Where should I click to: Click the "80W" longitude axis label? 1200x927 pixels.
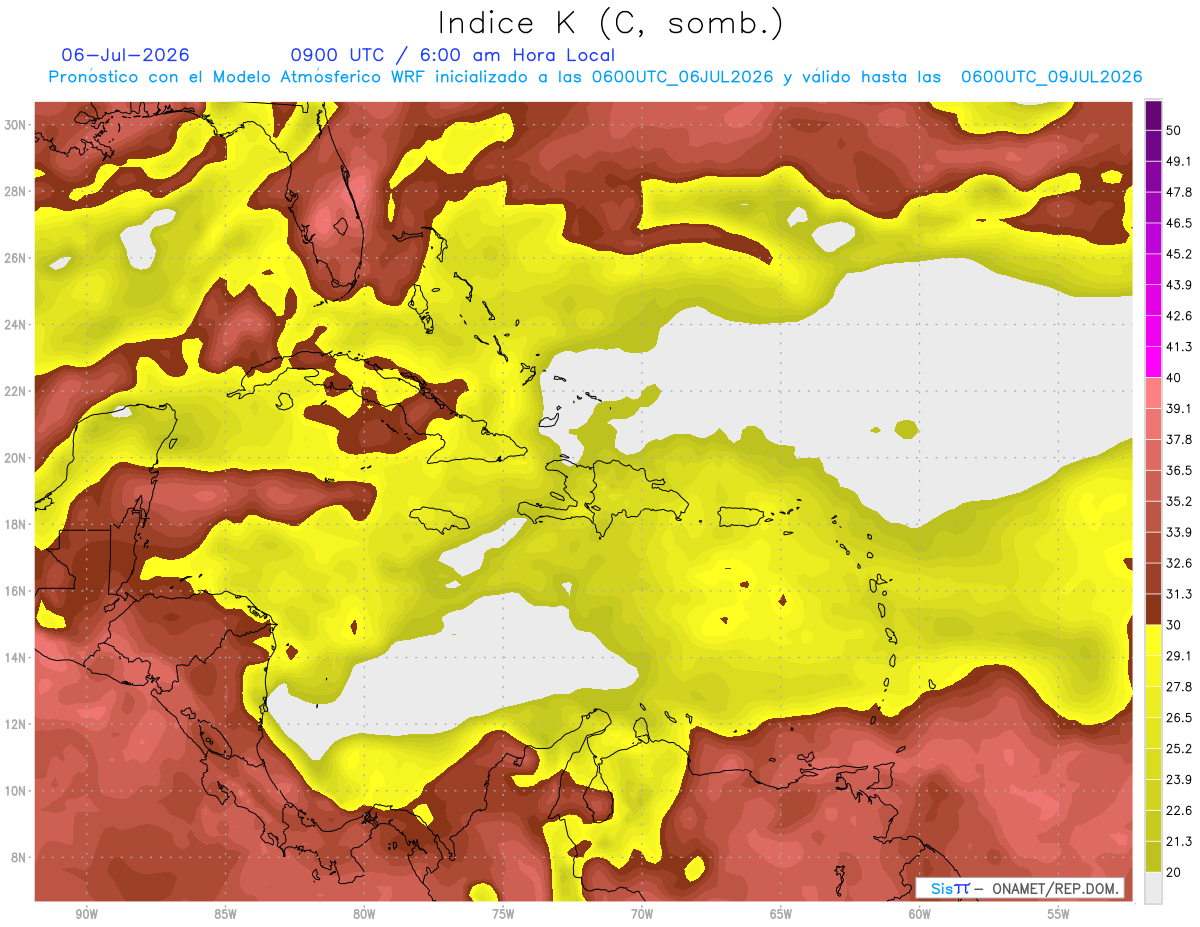click(364, 915)
